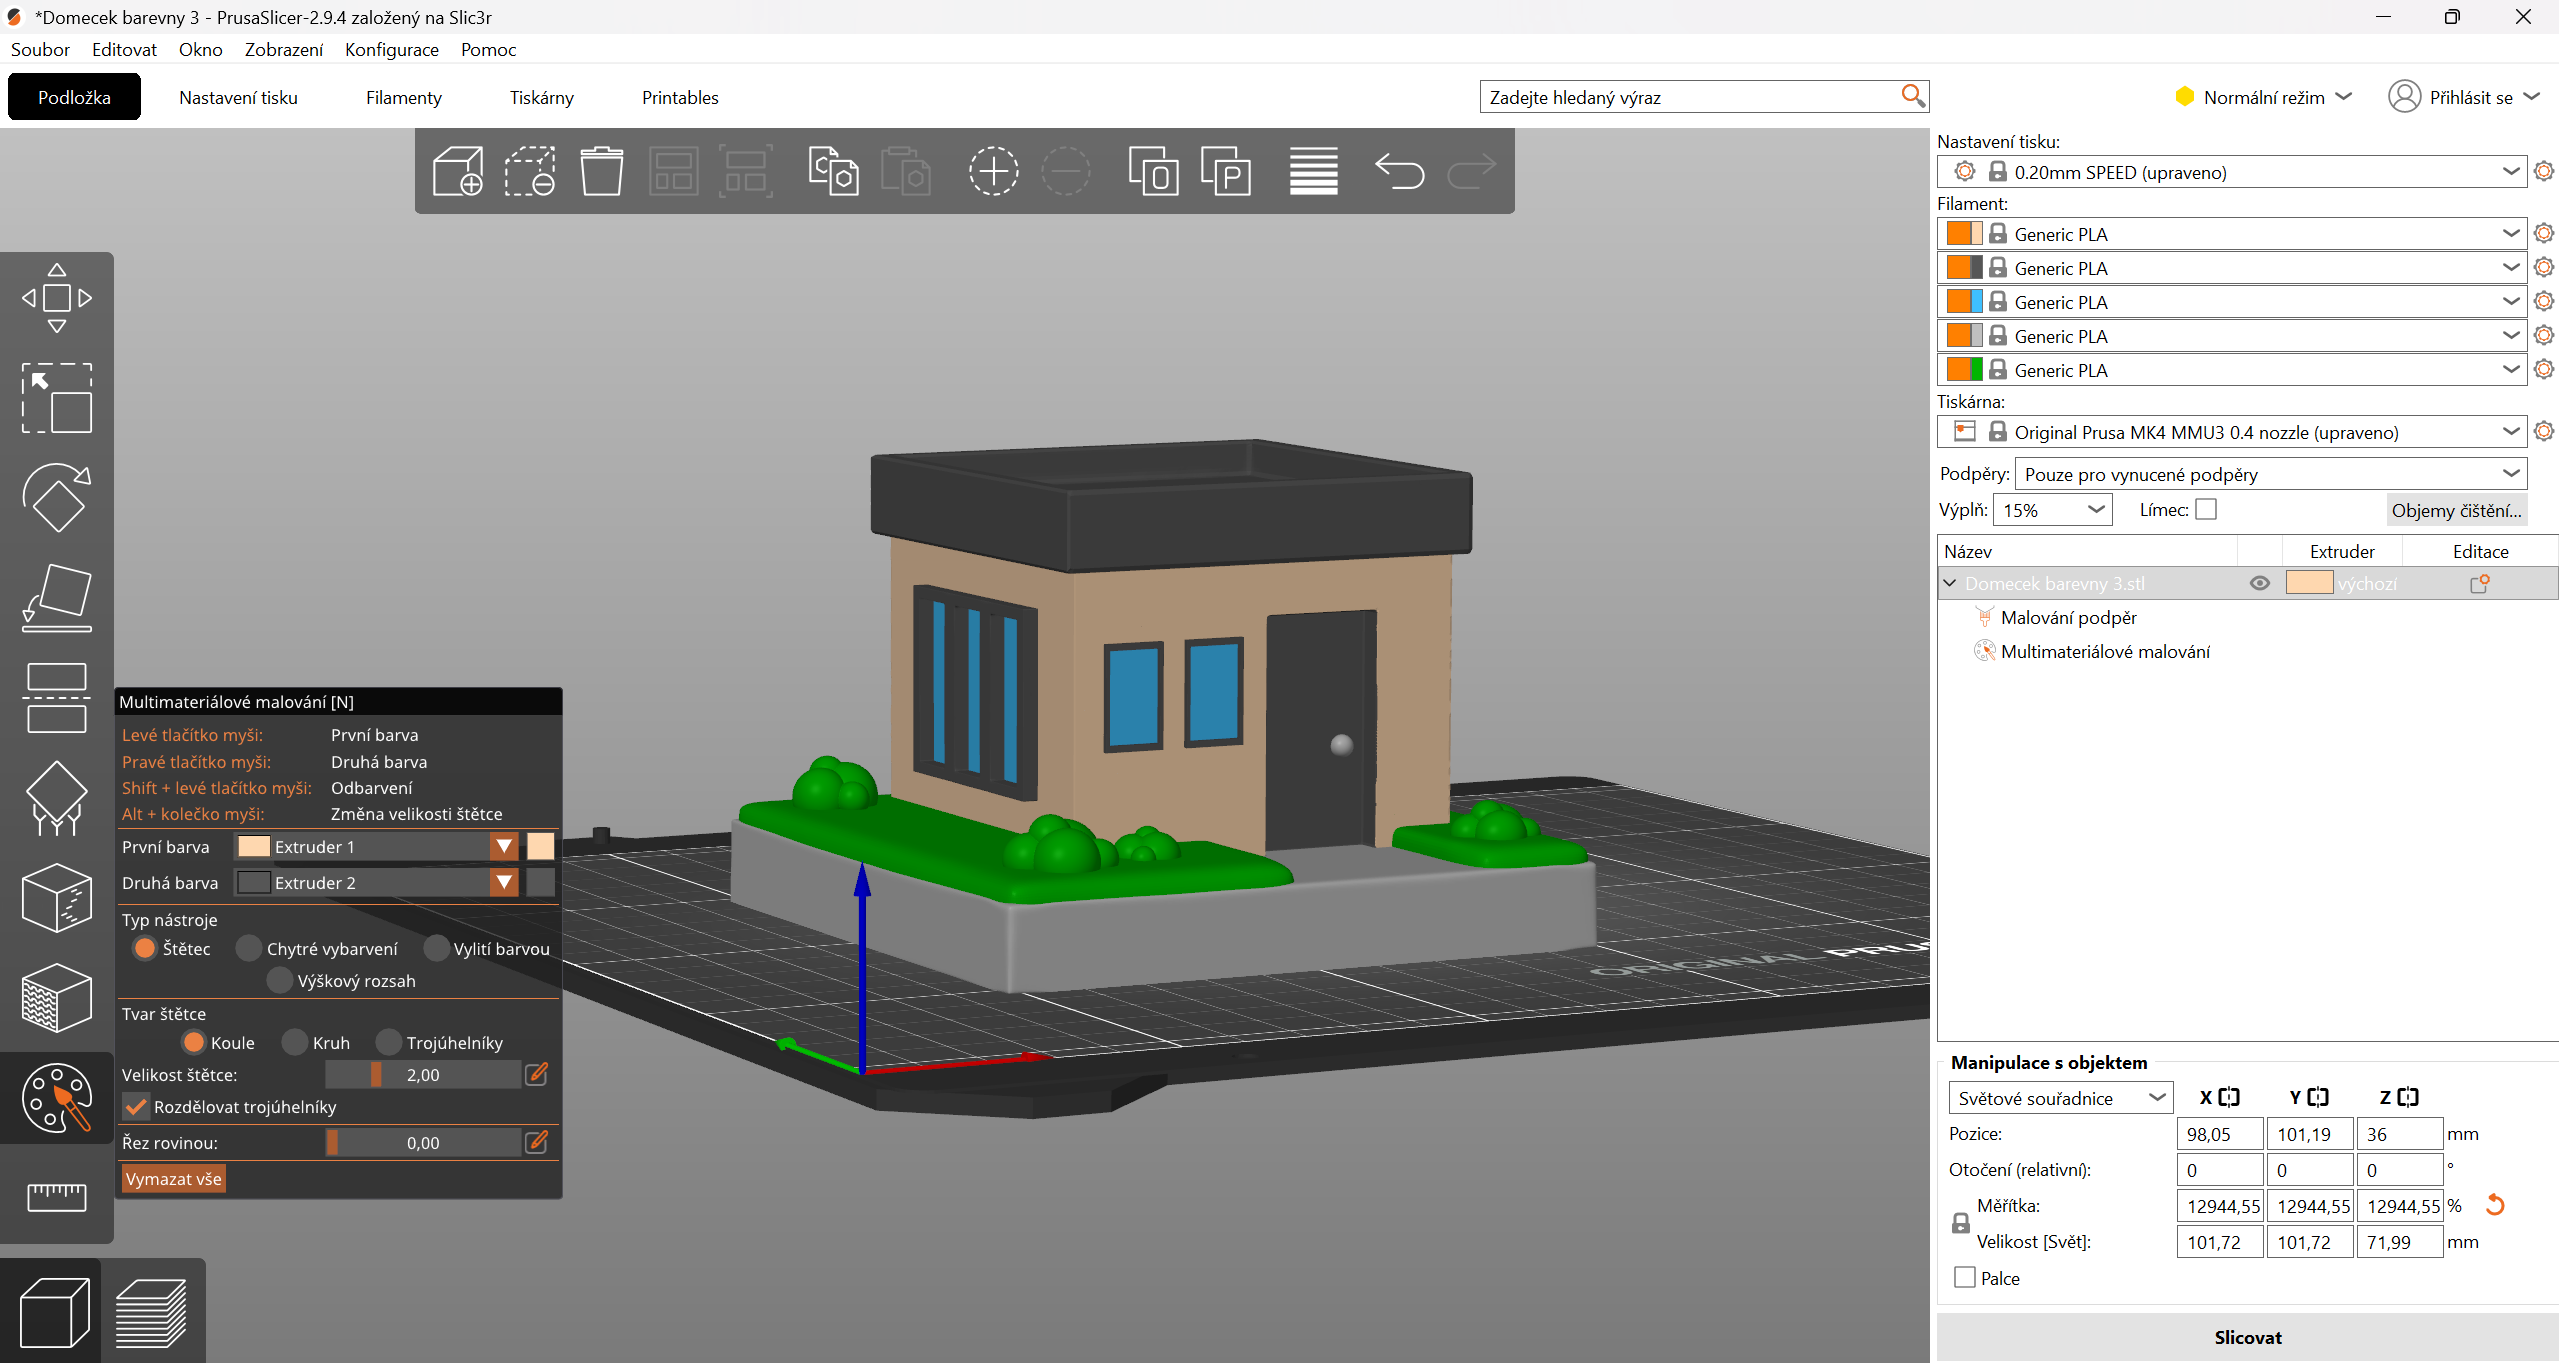Select the Measure ruler tool
2559x1363 pixels.
pos(57,1196)
